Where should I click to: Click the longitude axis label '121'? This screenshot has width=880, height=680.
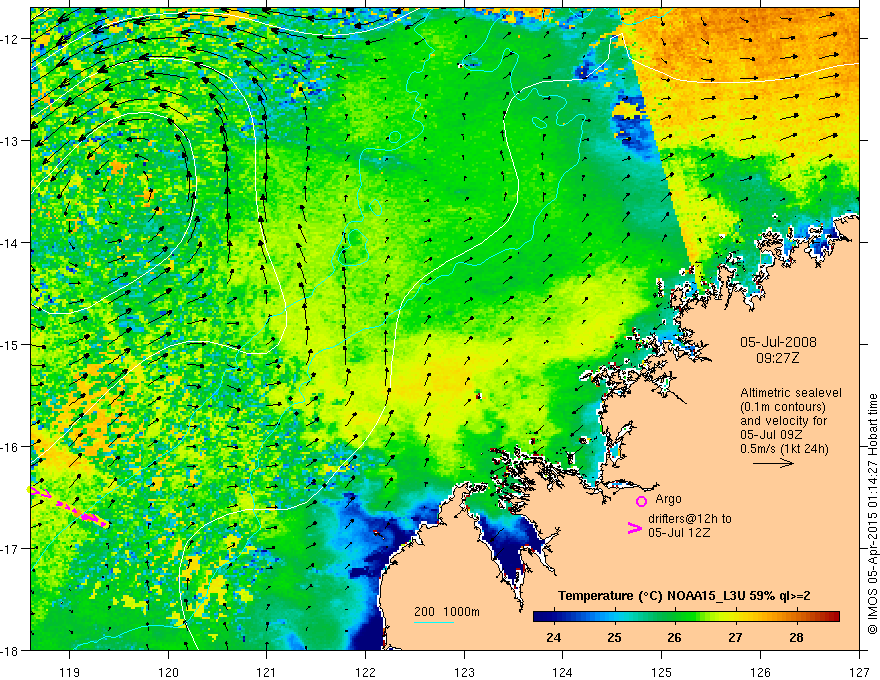click(x=267, y=672)
